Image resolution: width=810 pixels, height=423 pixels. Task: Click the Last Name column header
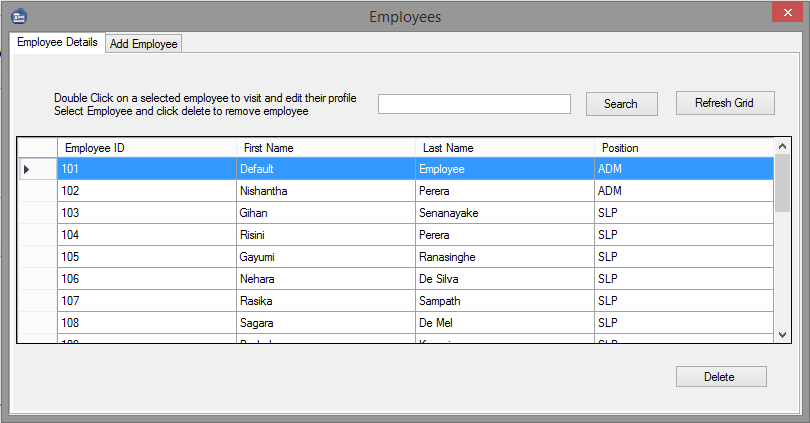(504, 148)
